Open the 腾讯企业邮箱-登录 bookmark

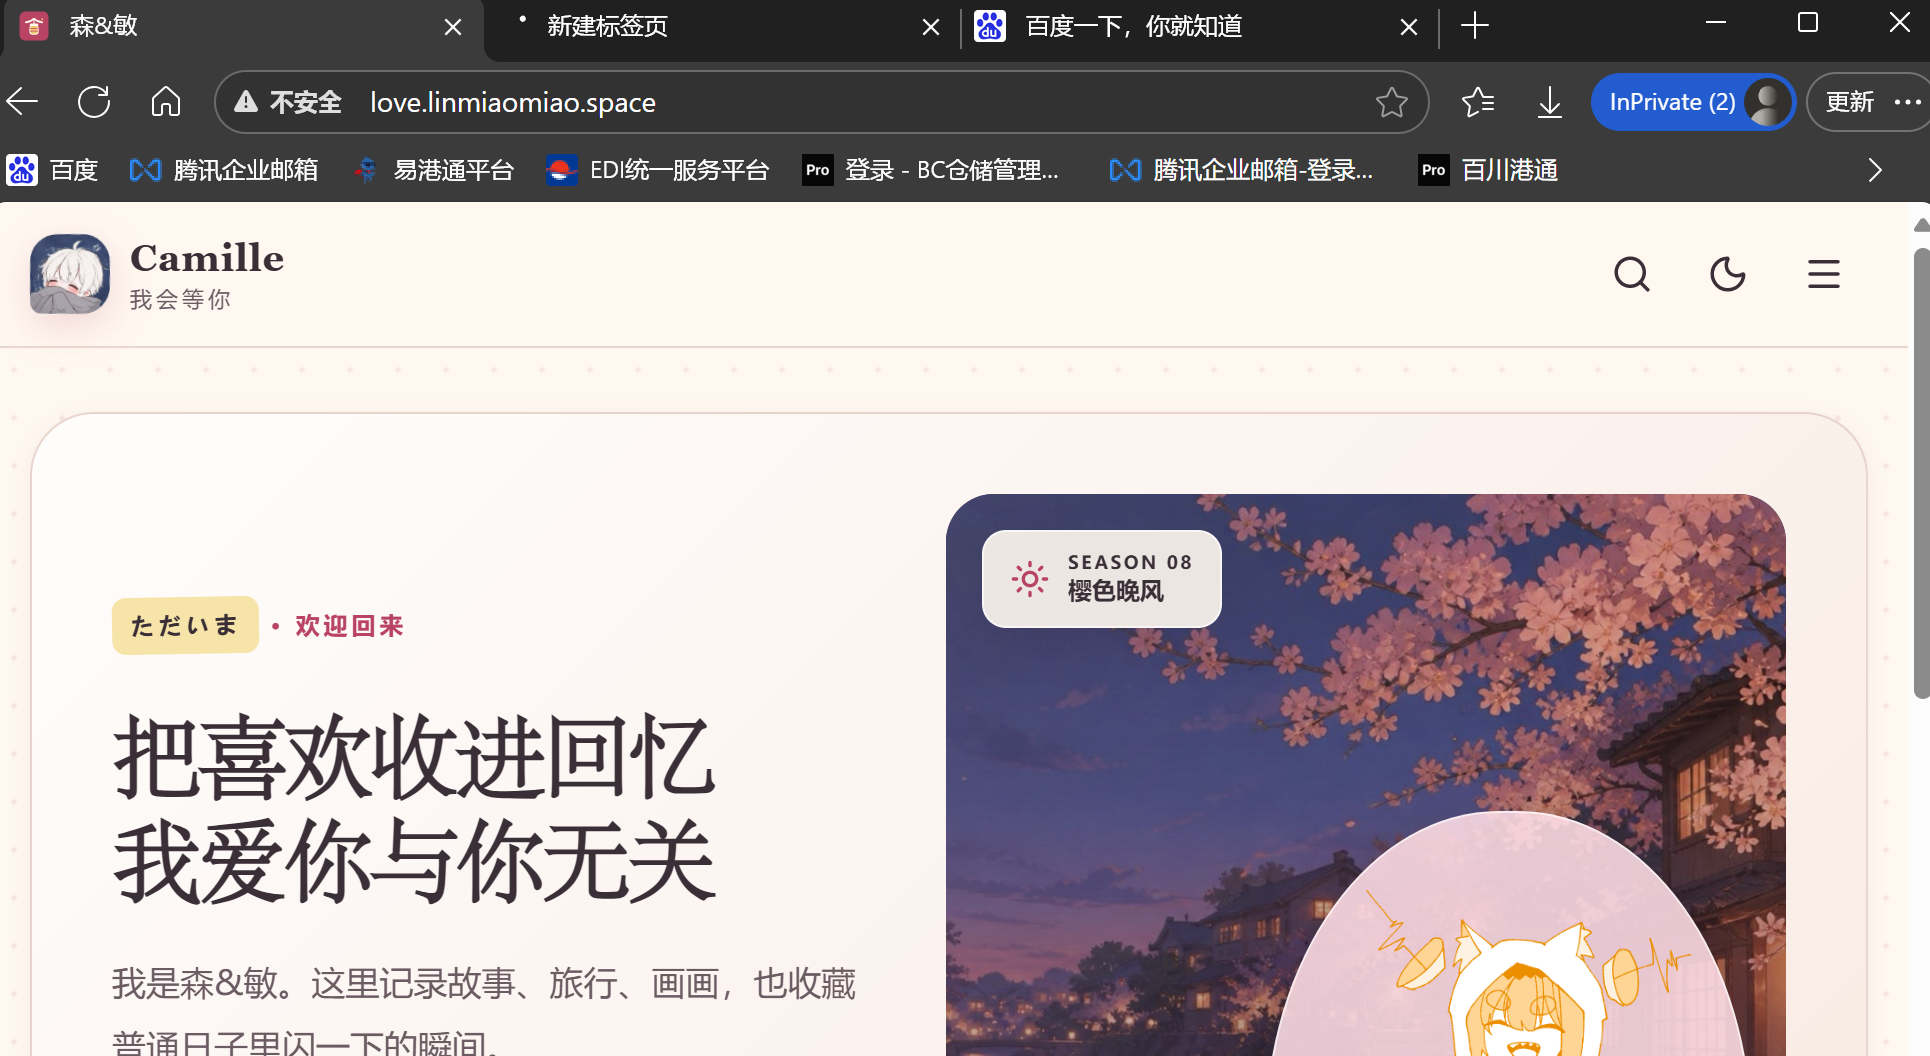[x=1241, y=170]
